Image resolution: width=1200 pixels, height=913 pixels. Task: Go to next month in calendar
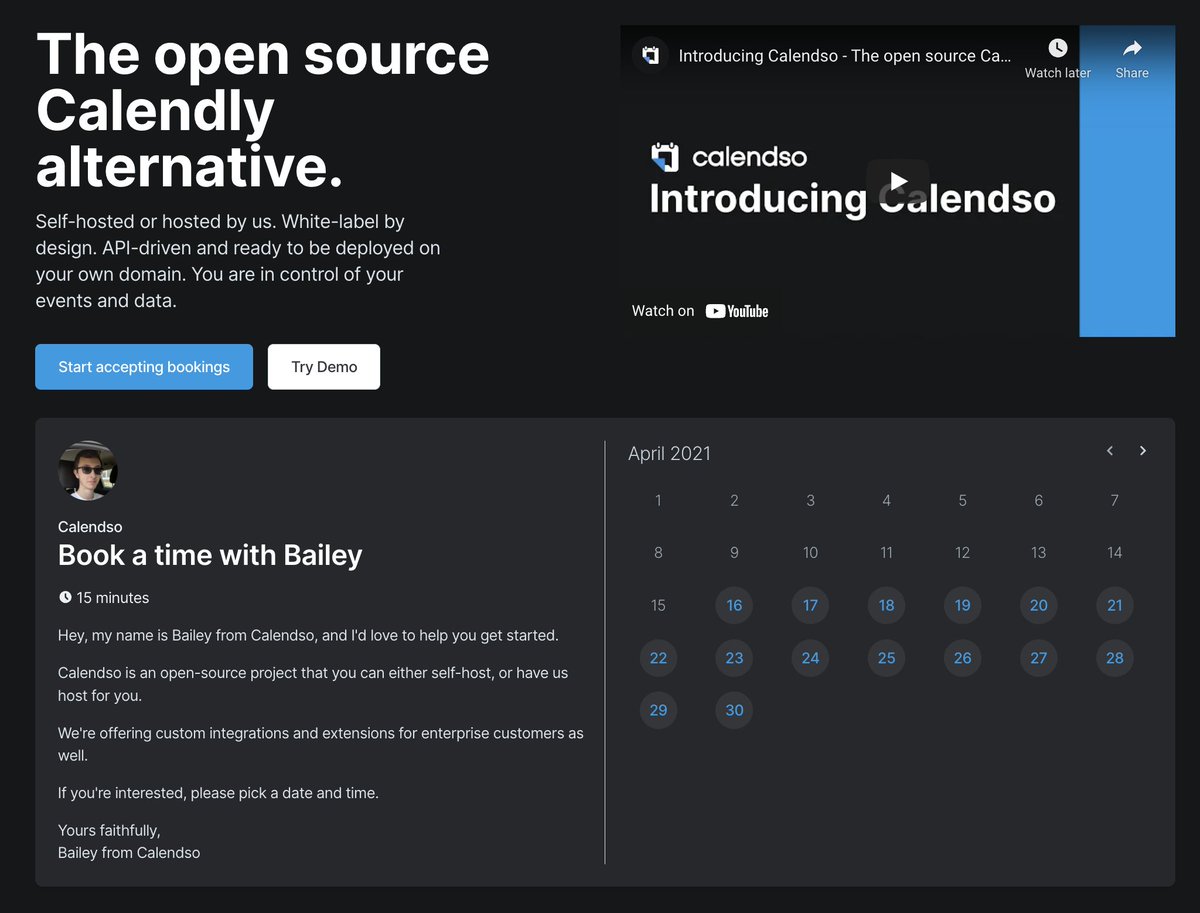[1143, 451]
